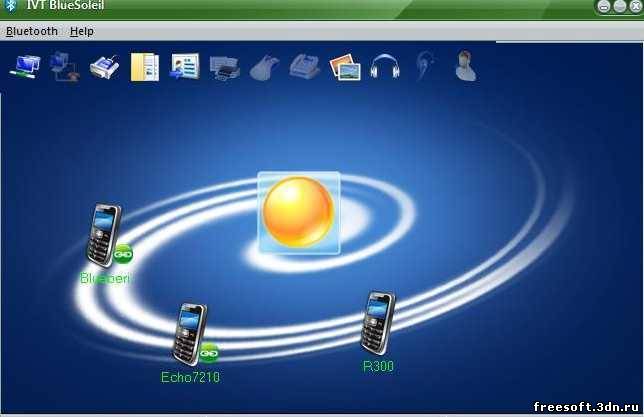Select the headphones audio service icon

(384, 66)
